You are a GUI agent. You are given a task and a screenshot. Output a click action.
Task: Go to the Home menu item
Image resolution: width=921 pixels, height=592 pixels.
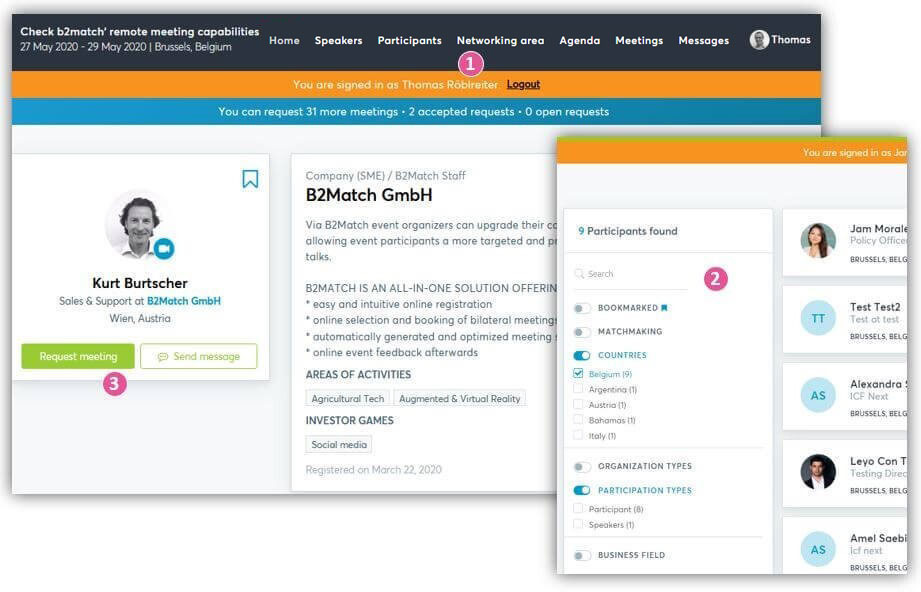tap(284, 41)
